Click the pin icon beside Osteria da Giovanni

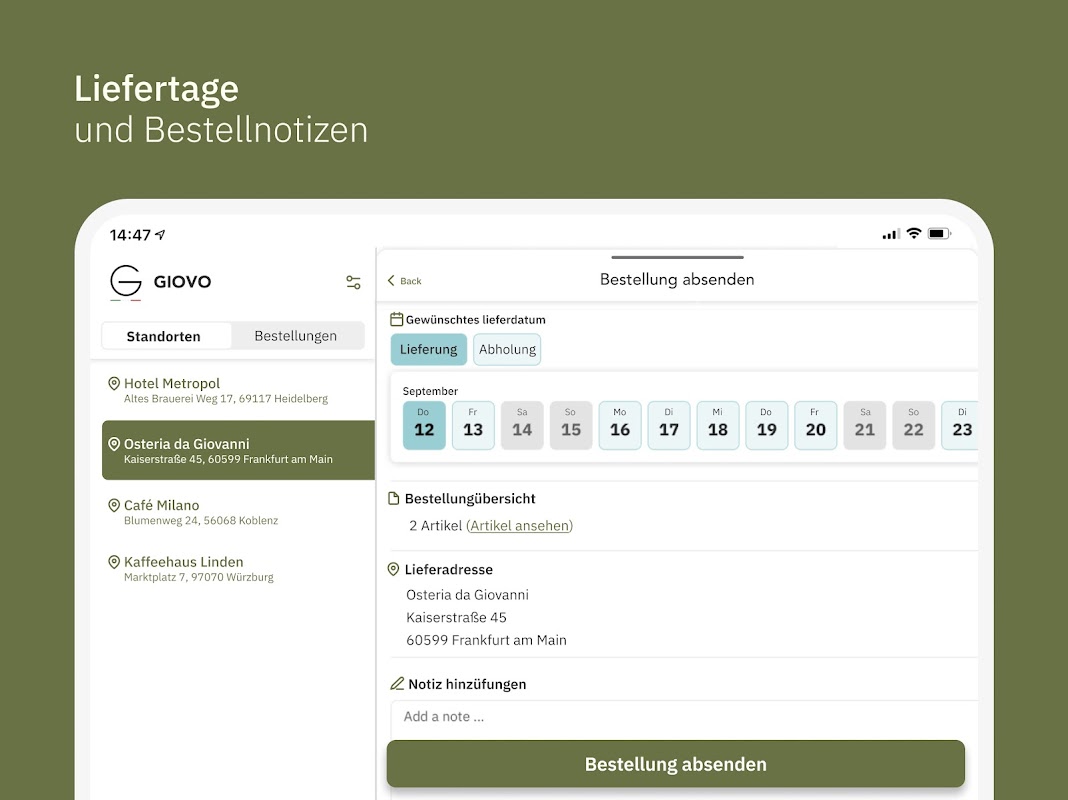(114, 444)
